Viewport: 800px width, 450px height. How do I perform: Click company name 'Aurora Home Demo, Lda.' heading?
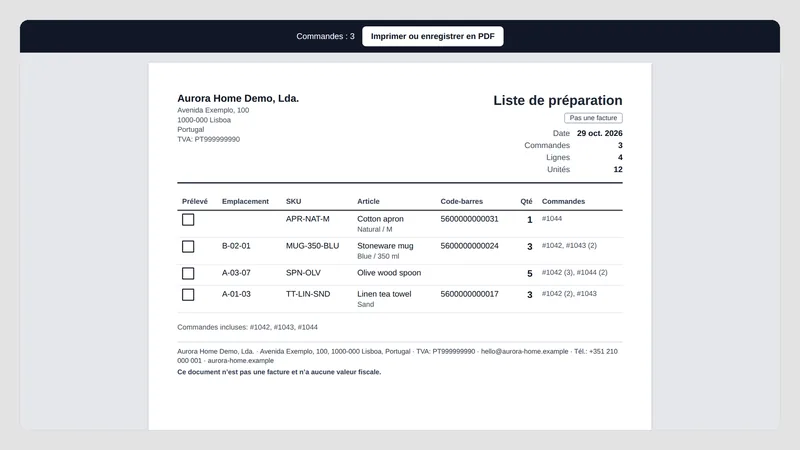click(x=238, y=98)
